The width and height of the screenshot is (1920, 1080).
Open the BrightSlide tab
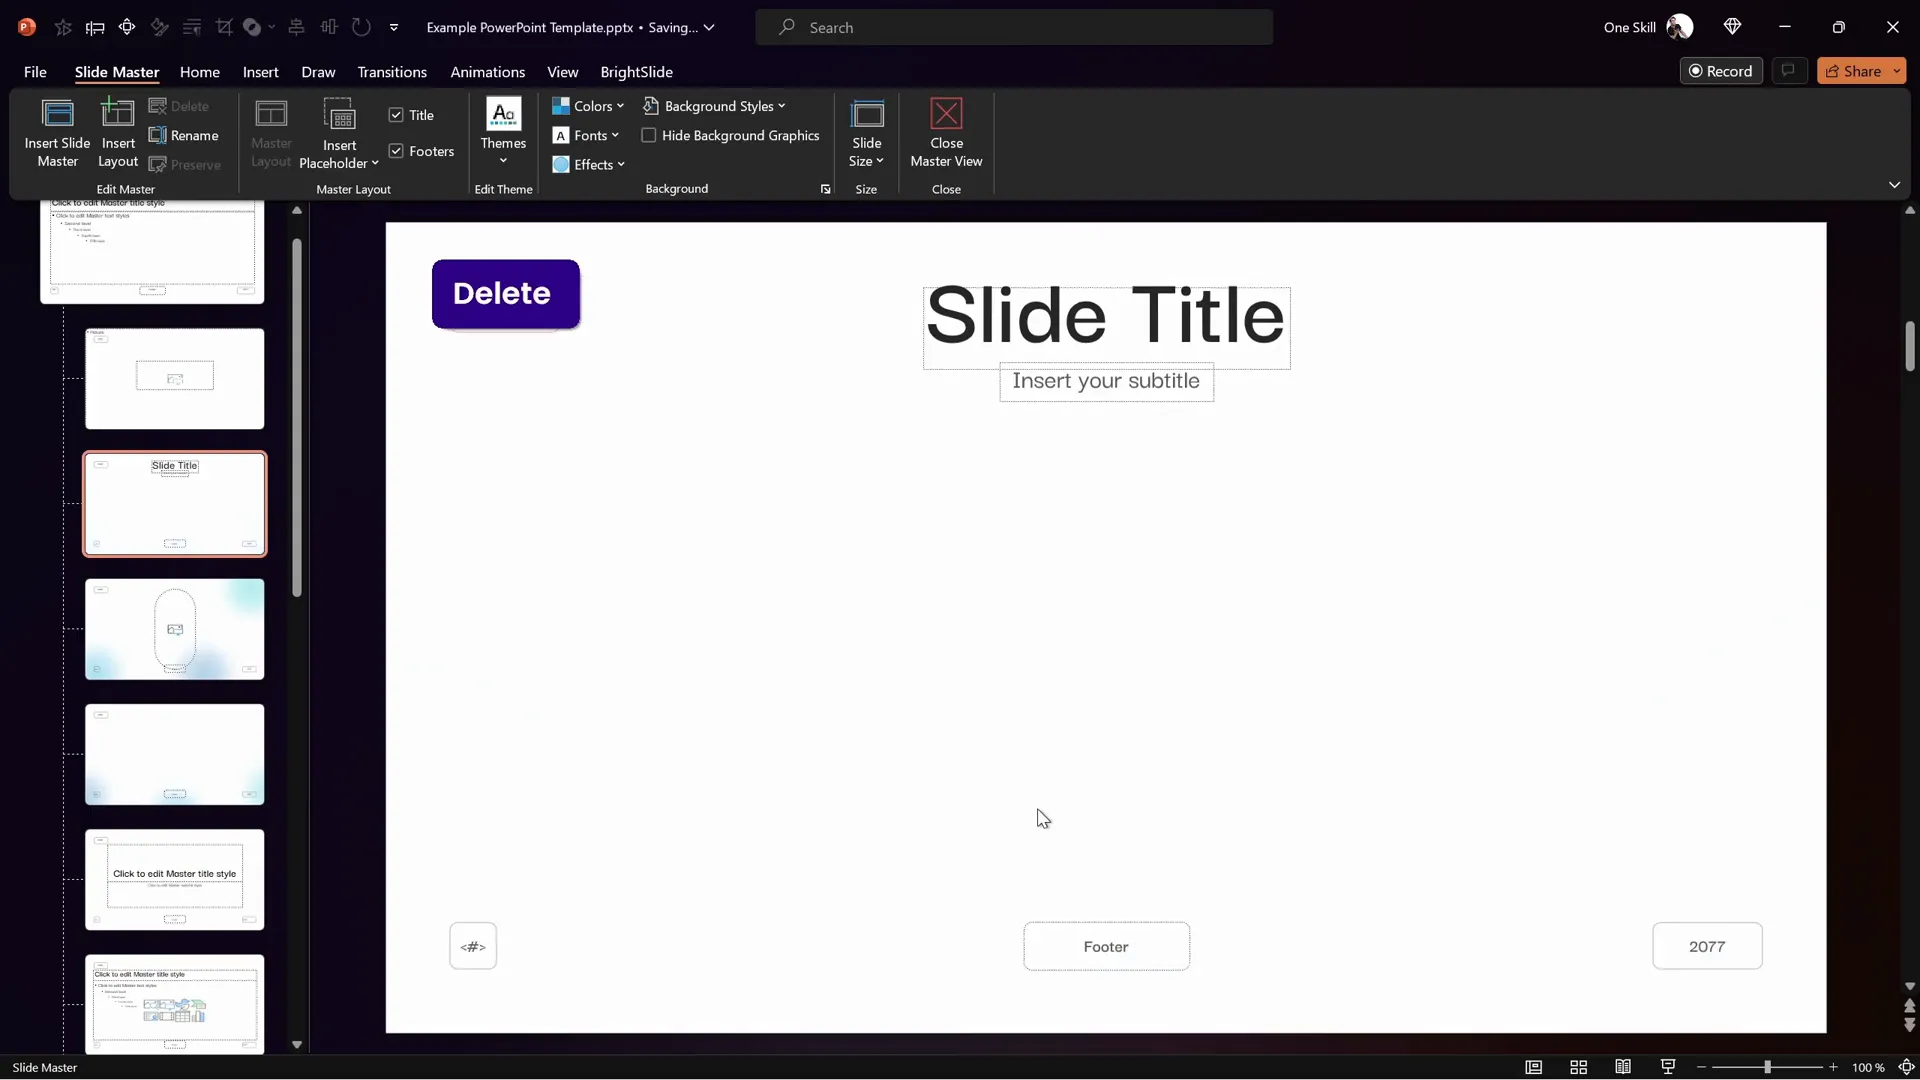[636, 72]
